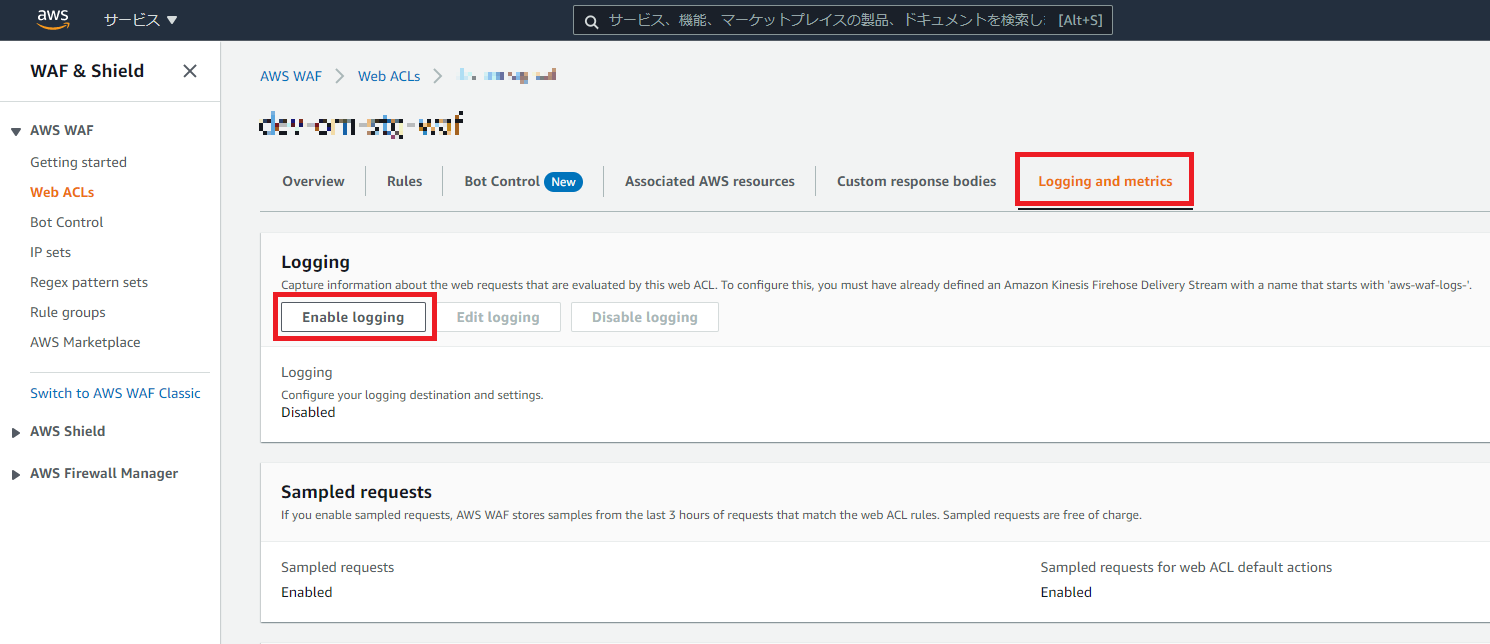Viewport: 1490px width, 644px height.
Task: Click Switch to AWS WAF Classic
Action: [115, 393]
